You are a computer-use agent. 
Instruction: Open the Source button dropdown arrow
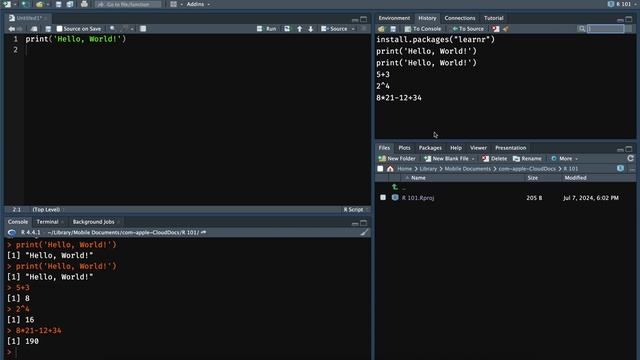(353, 29)
